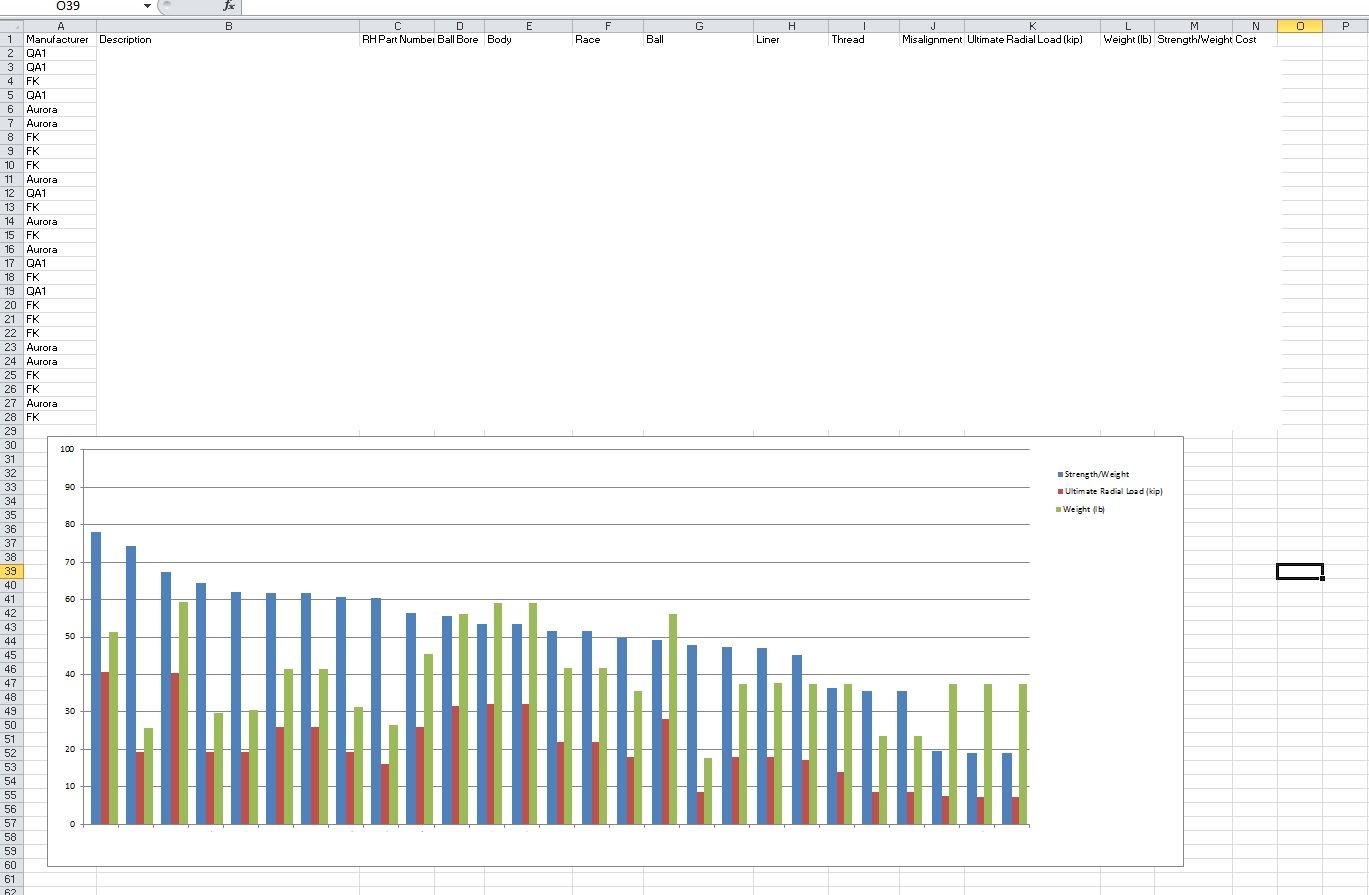Select column B header
The height and width of the screenshot is (895, 1369).
click(x=228, y=26)
